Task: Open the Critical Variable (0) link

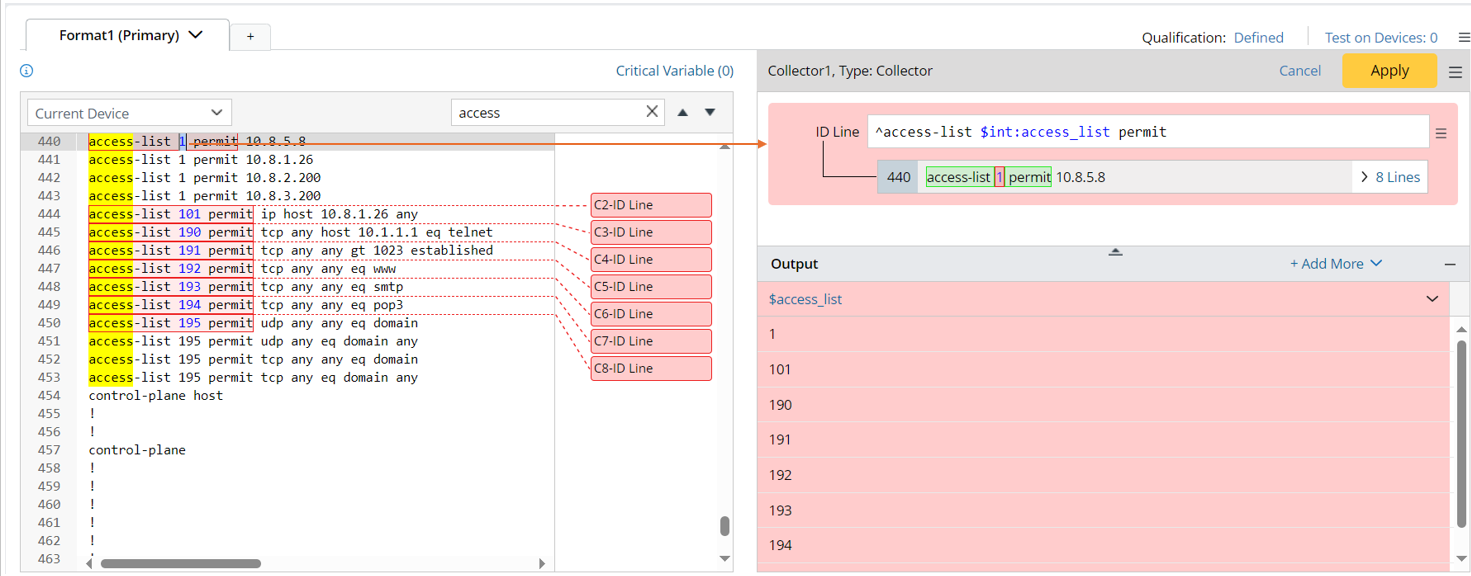Action: (674, 71)
